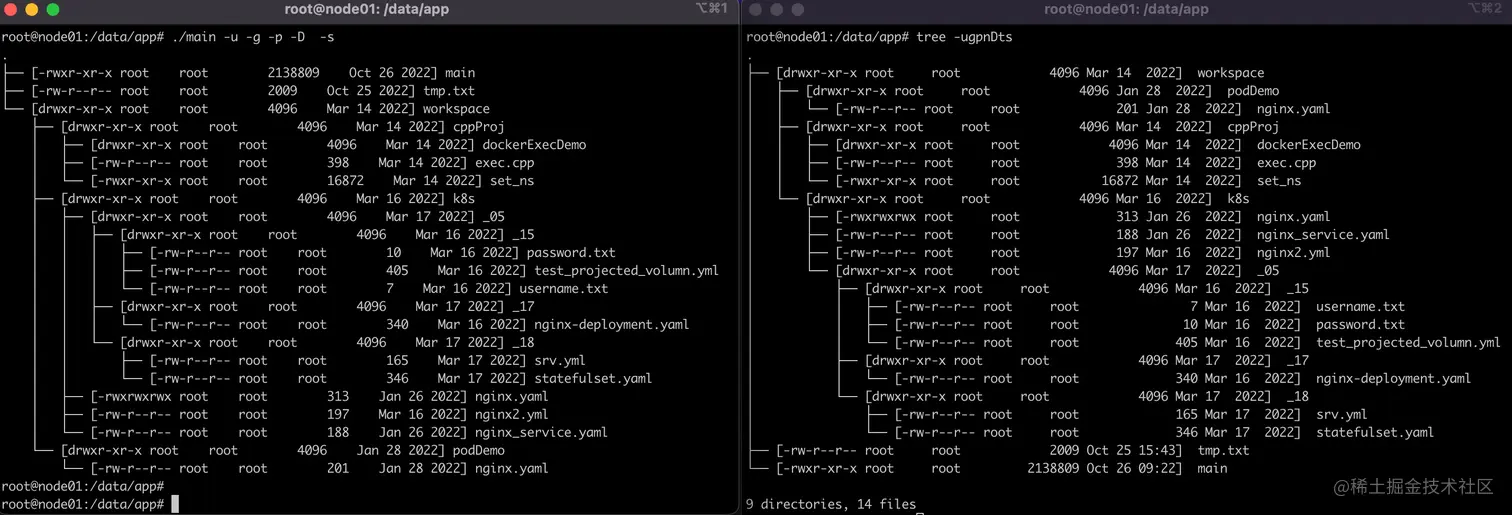Select statefulset.yaml in the tree output
This screenshot has width=1512, height=515.
tap(1375, 433)
